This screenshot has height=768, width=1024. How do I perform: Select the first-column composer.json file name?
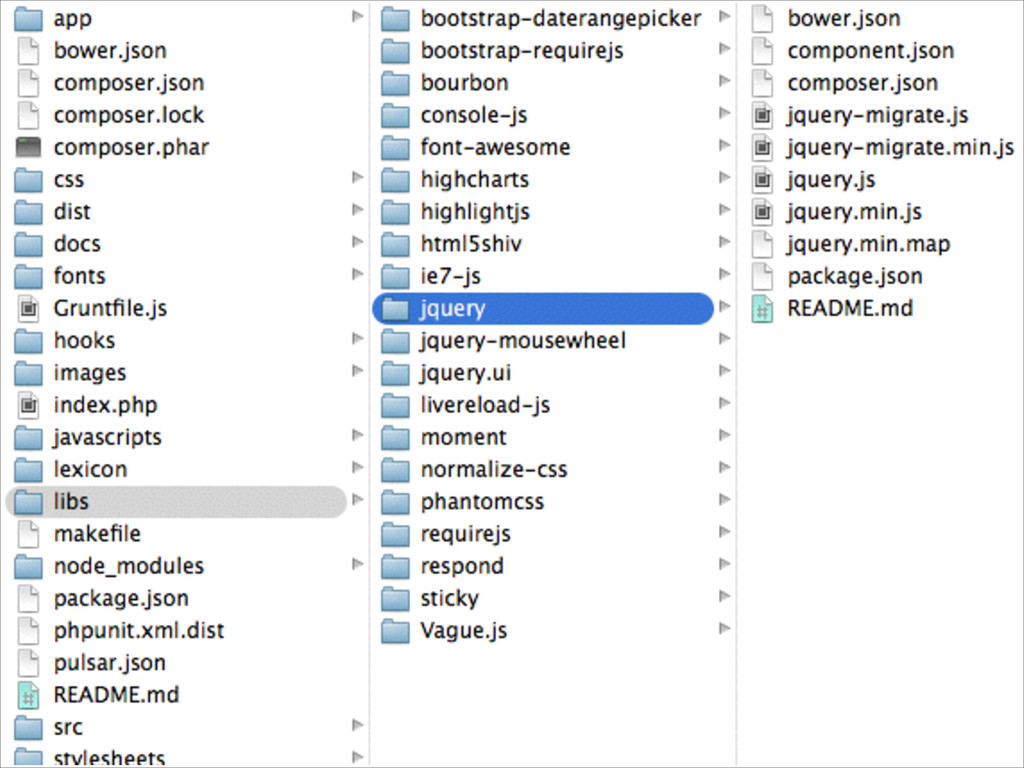tap(129, 83)
